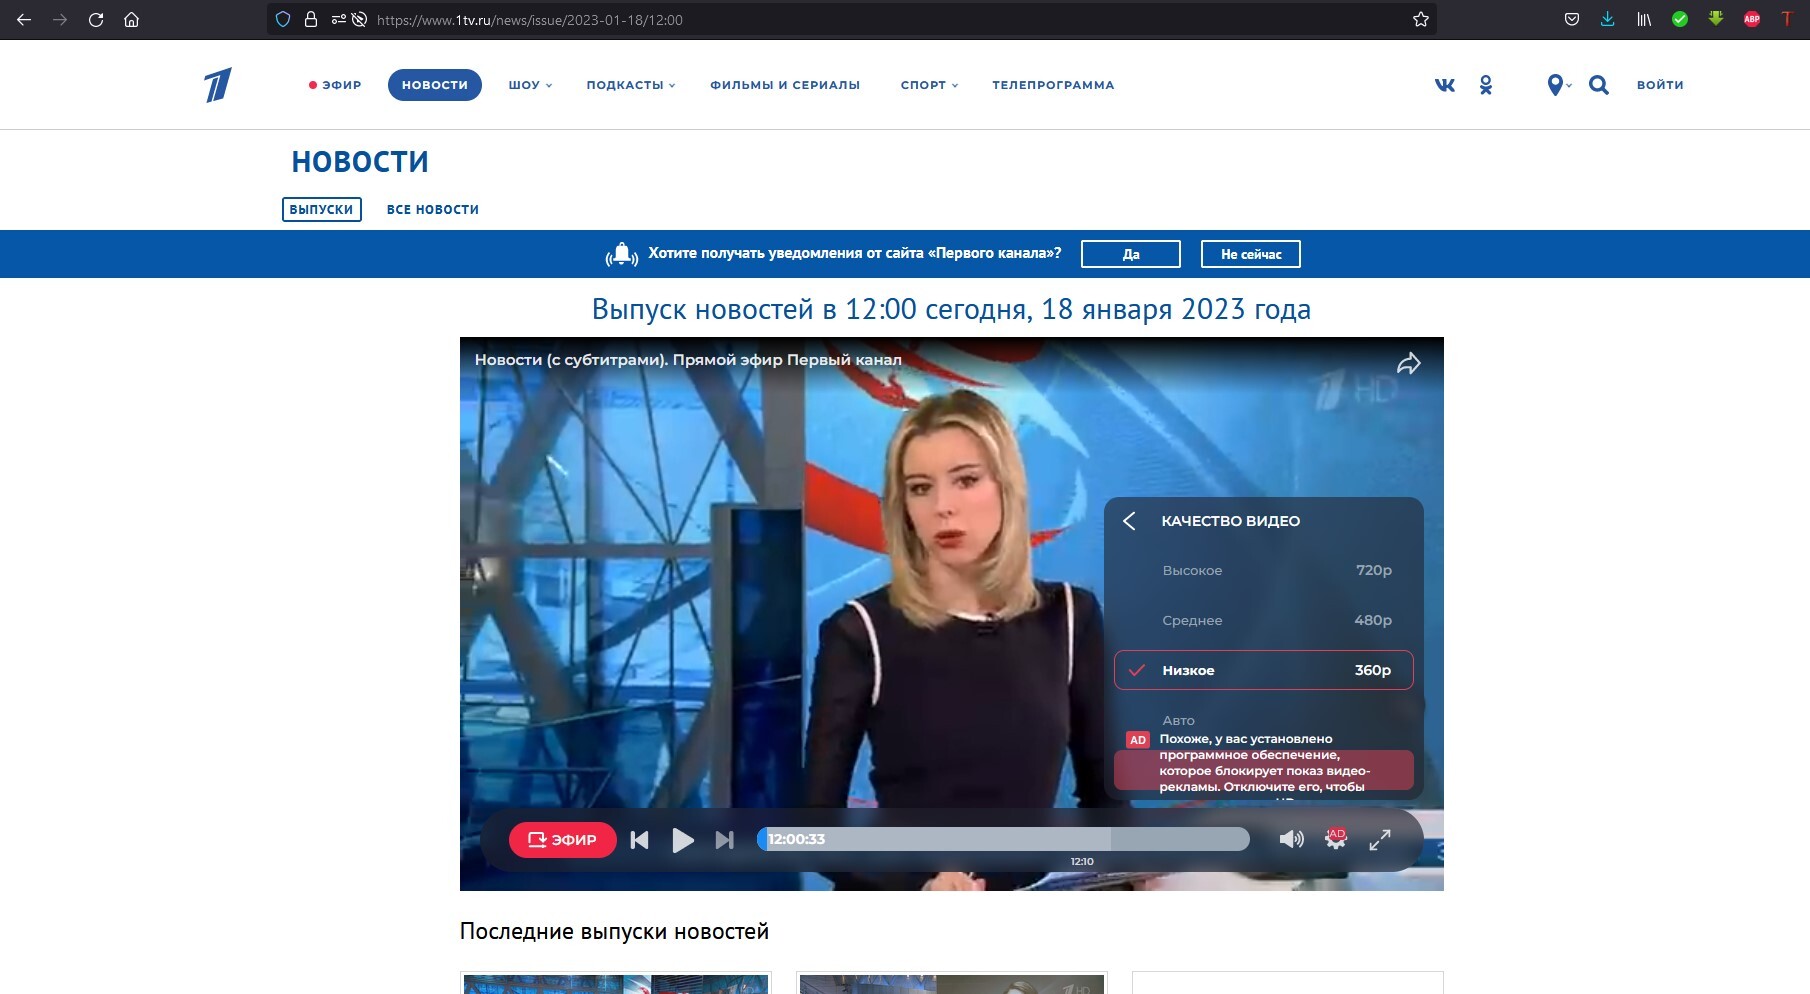
Task: Bookmark this page with the star icon
Action: tap(1420, 19)
